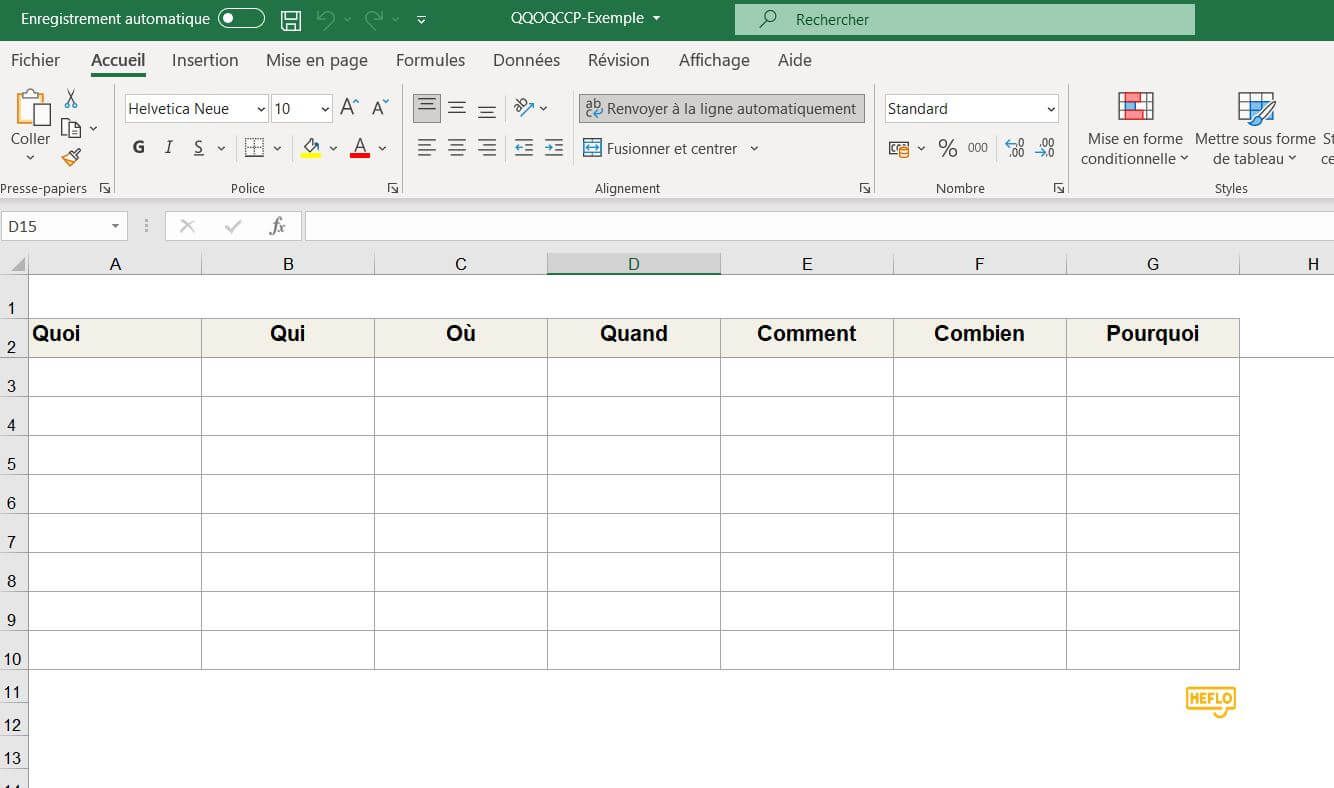The height and width of the screenshot is (788, 1334).
Task: Click the formula bar confirm checkmark
Action: tap(233, 226)
